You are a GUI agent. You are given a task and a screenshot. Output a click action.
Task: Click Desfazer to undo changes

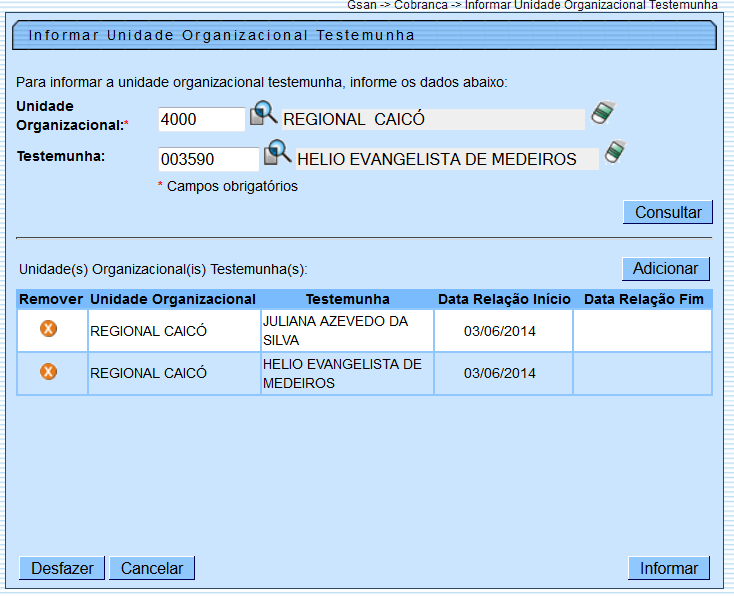pos(62,568)
